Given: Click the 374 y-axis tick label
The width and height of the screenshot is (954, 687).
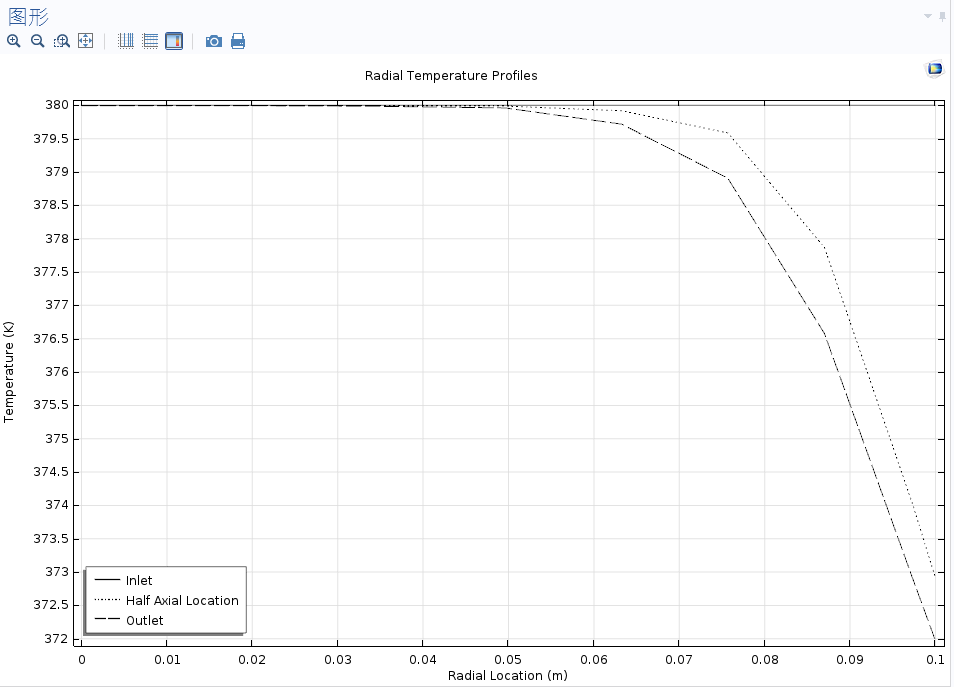Looking at the screenshot, I should click(57, 504).
